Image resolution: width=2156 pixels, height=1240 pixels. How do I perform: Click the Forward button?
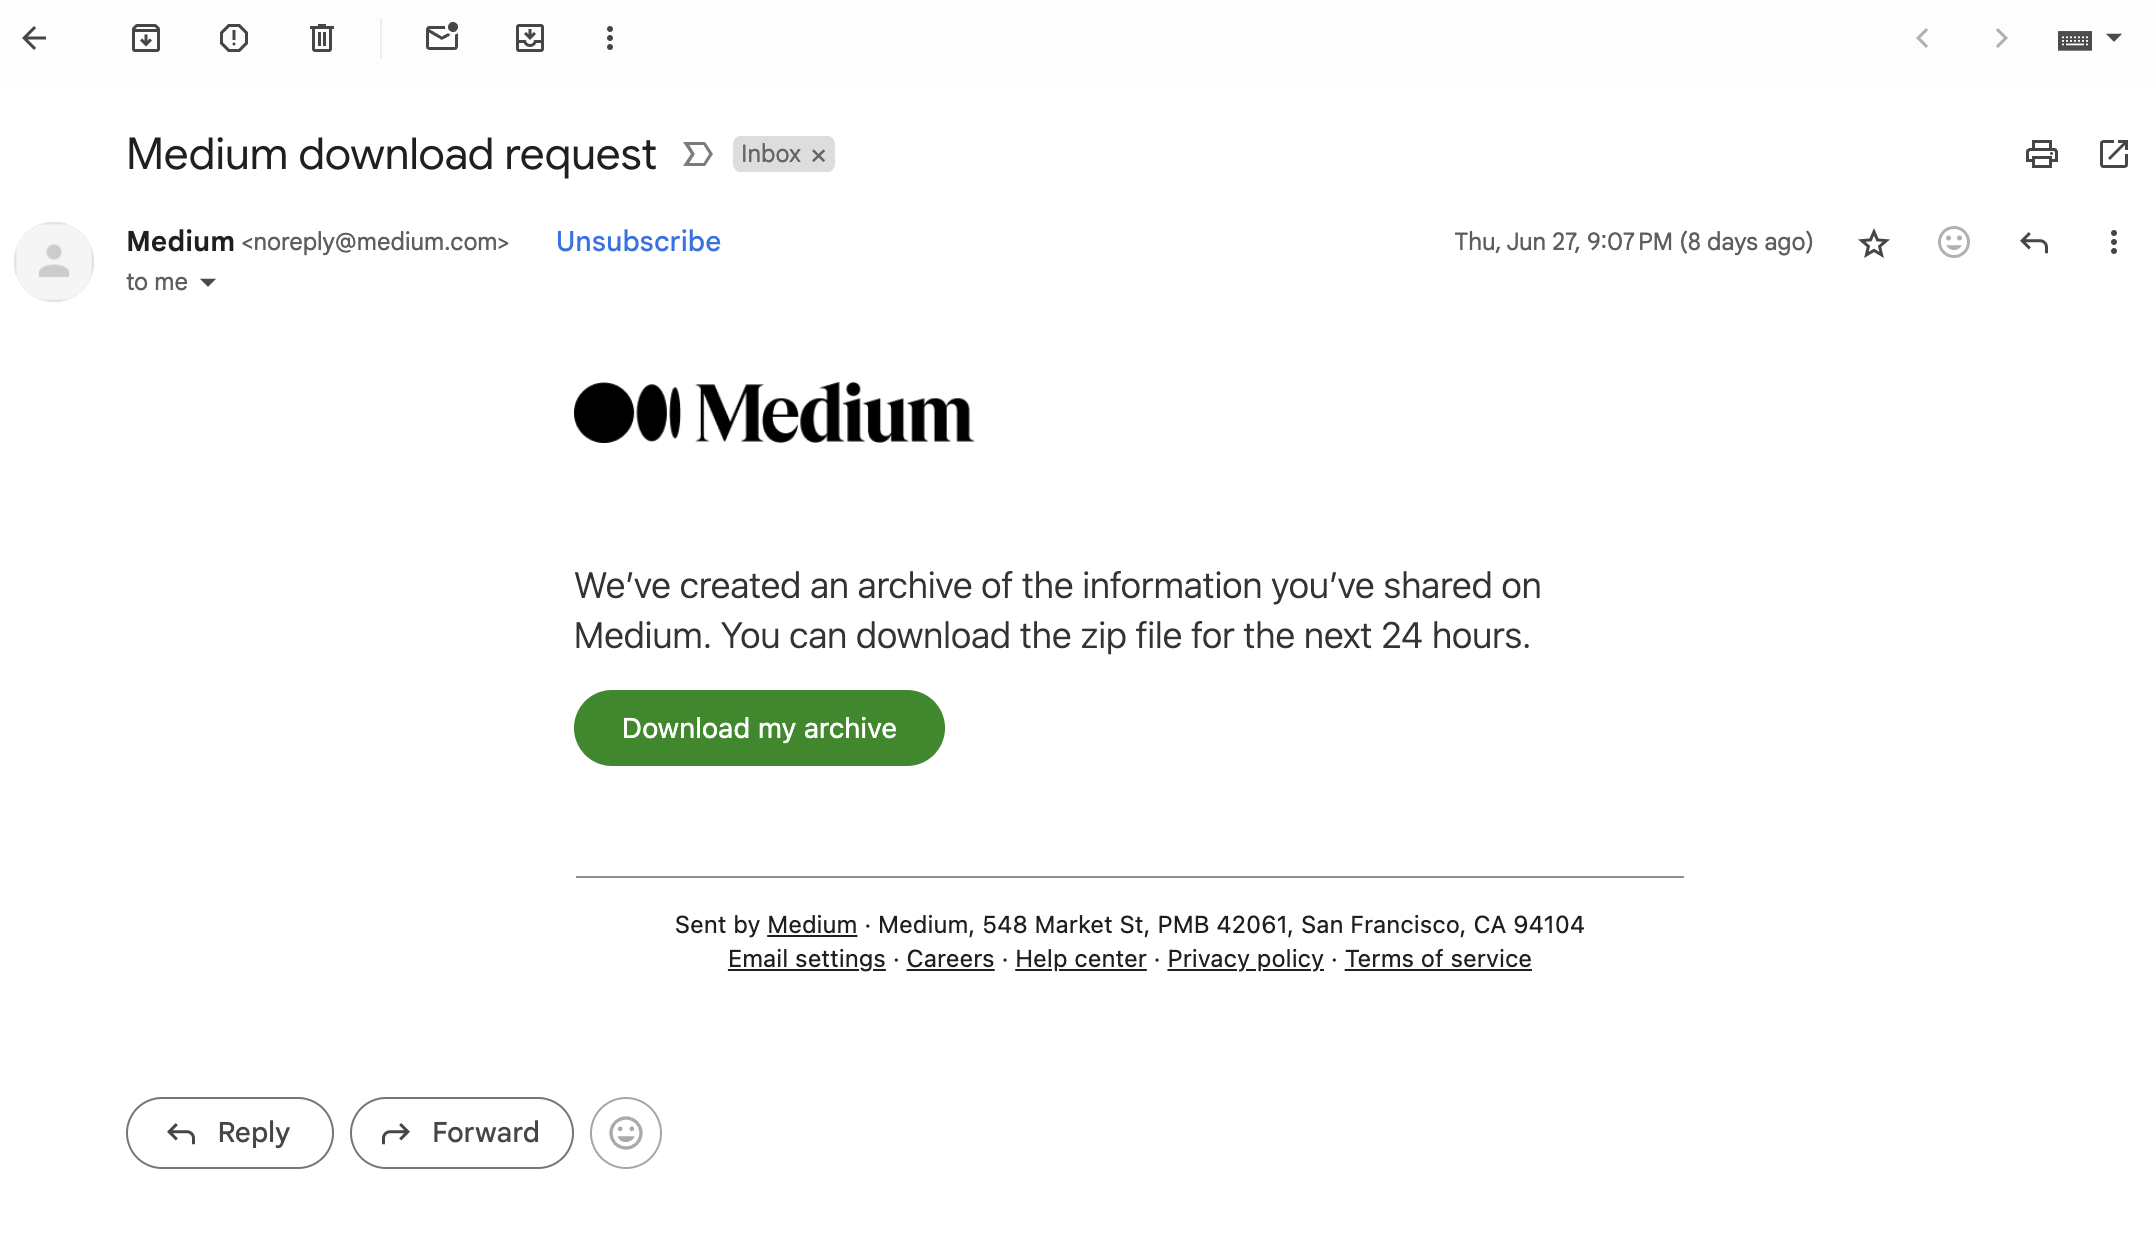point(461,1133)
